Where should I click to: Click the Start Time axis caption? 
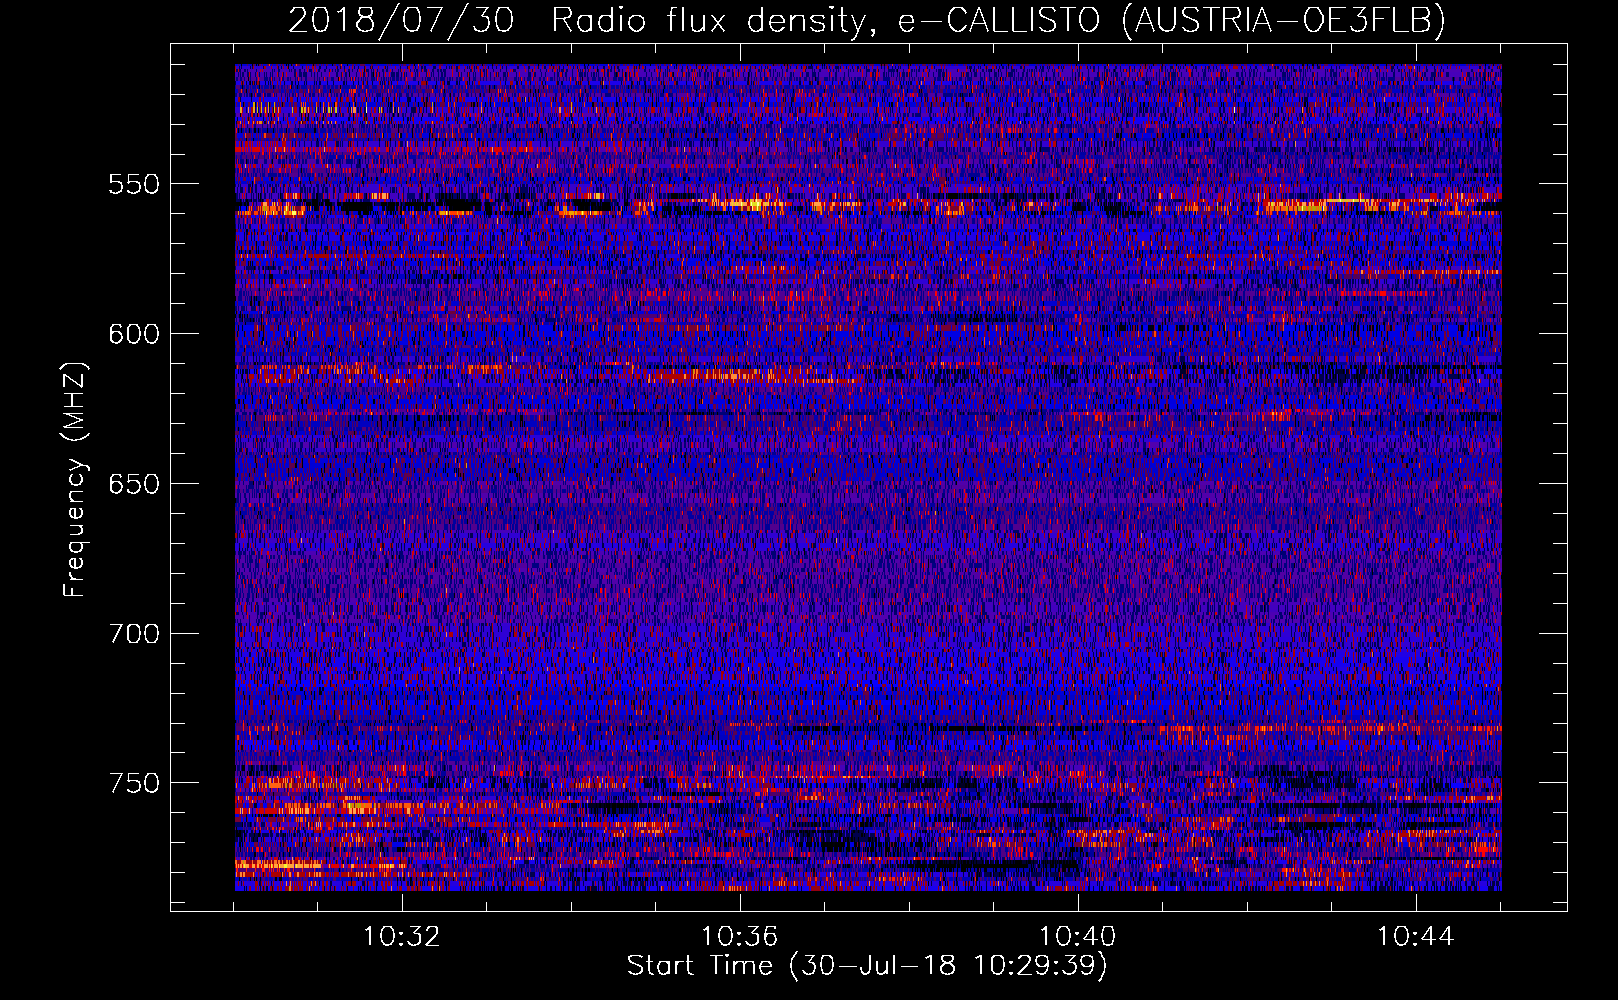pos(867,966)
